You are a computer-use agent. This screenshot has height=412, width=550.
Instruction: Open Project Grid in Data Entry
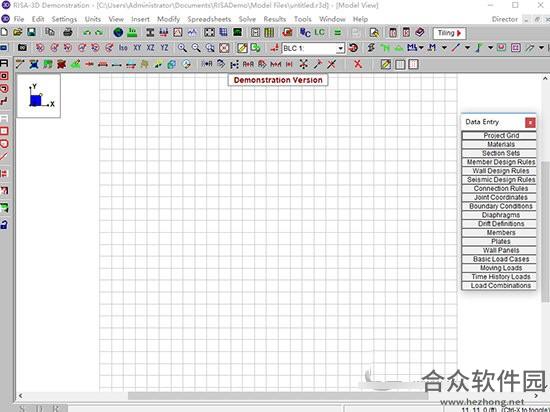[x=499, y=135]
